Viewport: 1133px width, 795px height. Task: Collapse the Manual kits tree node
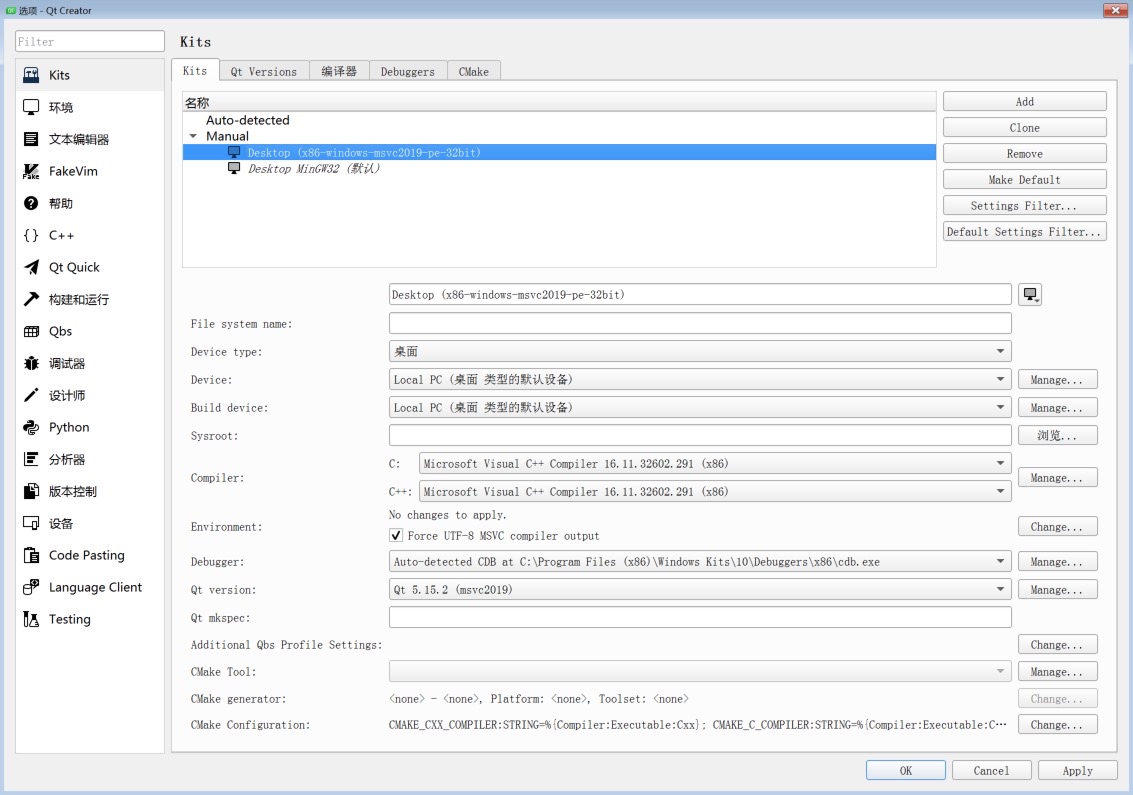[193, 136]
